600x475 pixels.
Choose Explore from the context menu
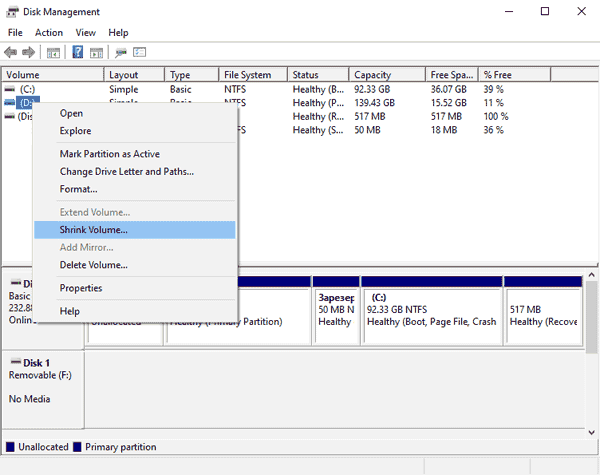tap(135, 131)
